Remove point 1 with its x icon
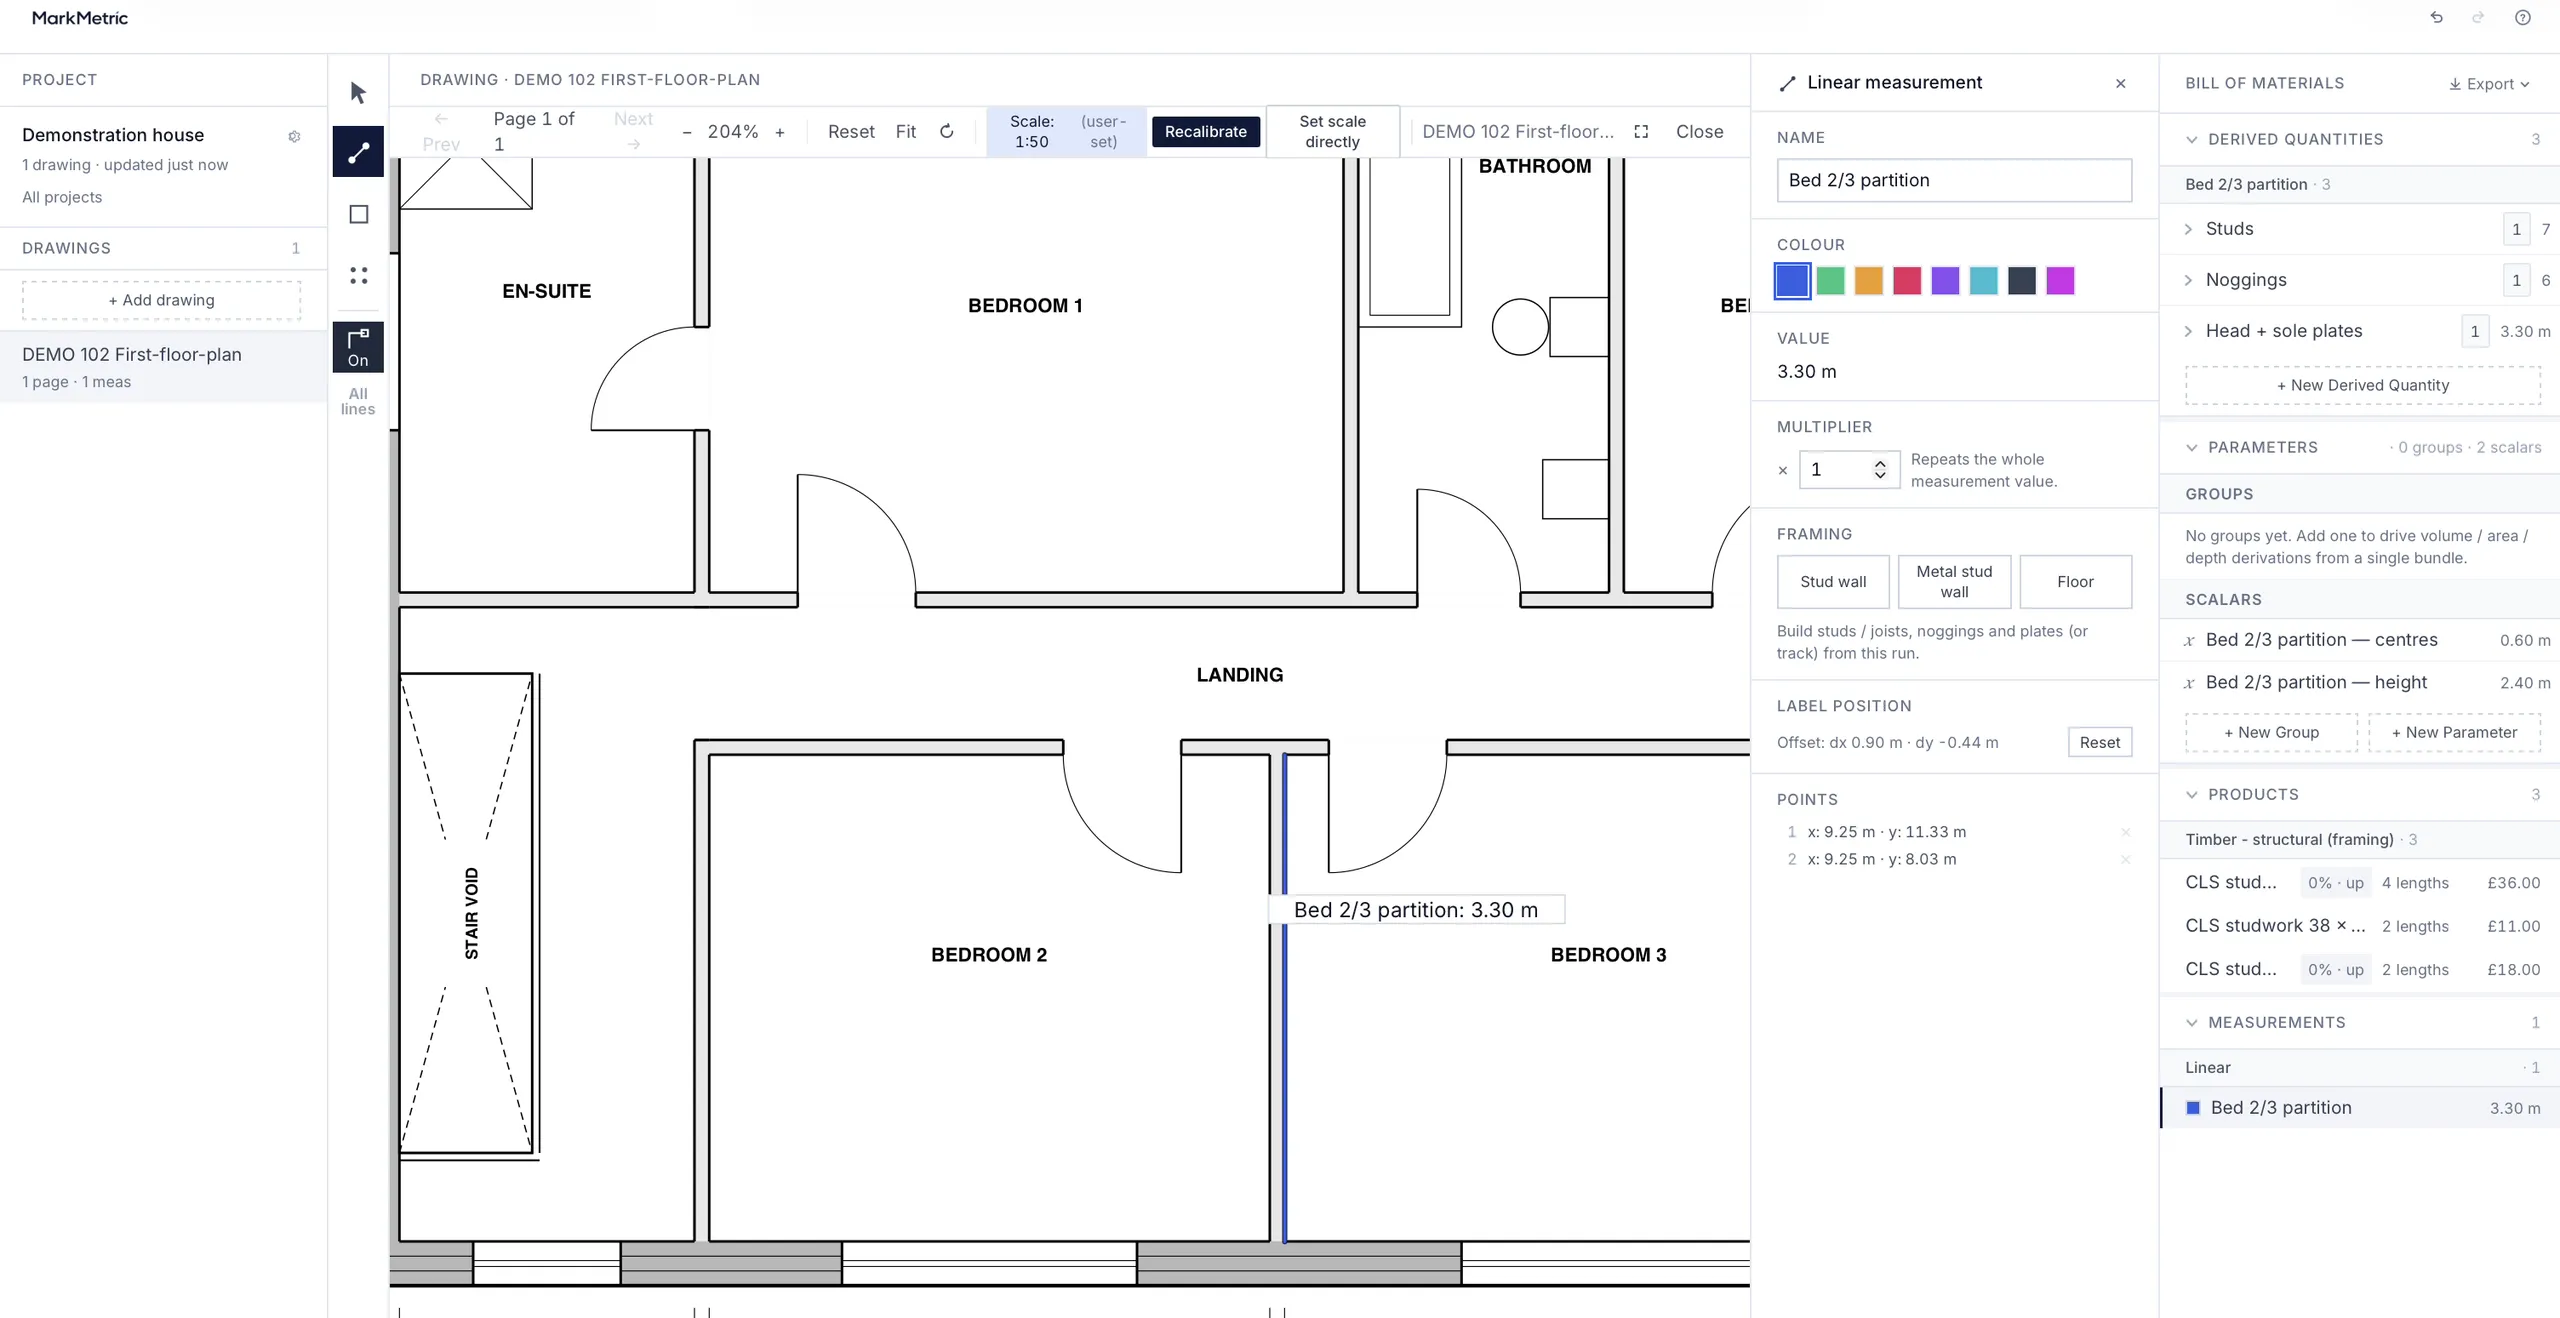Image resolution: width=2560 pixels, height=1318 pixels. pos(2125,832)
